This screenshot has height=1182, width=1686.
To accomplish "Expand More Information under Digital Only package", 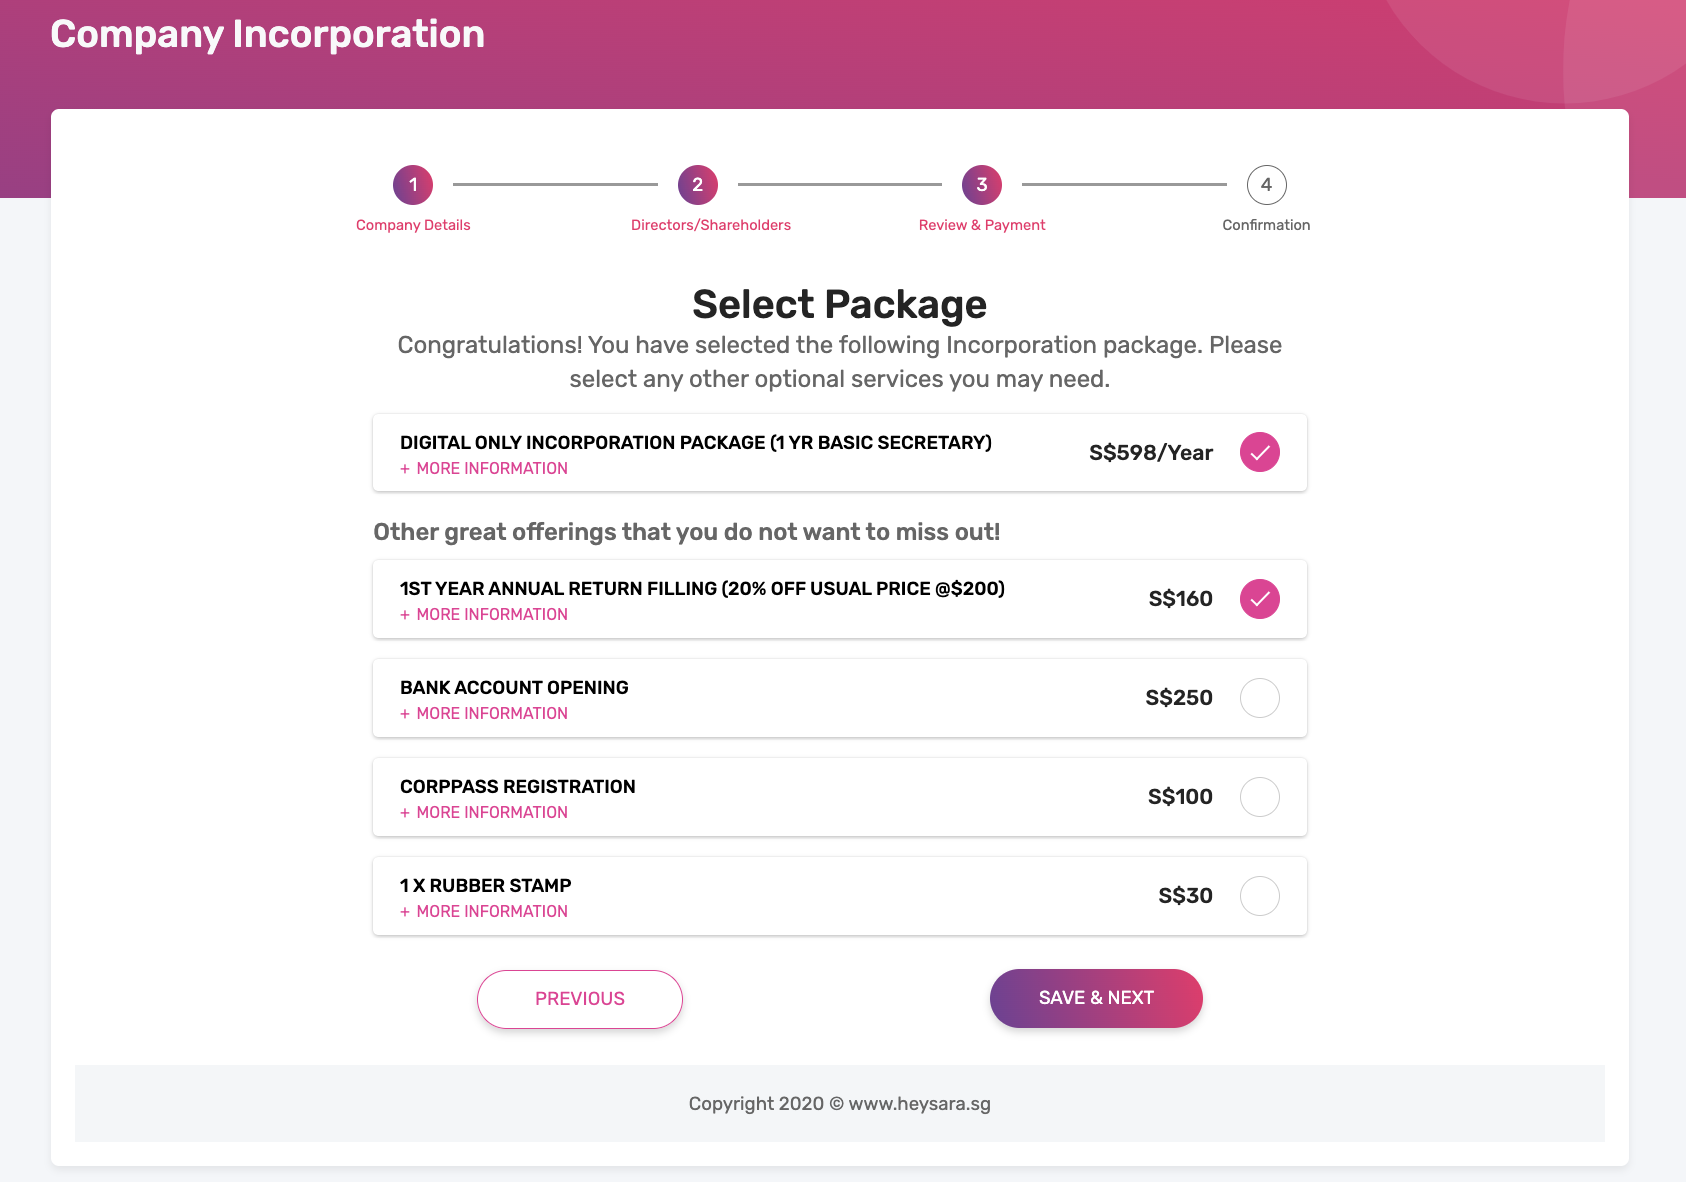I will [484, 468].
